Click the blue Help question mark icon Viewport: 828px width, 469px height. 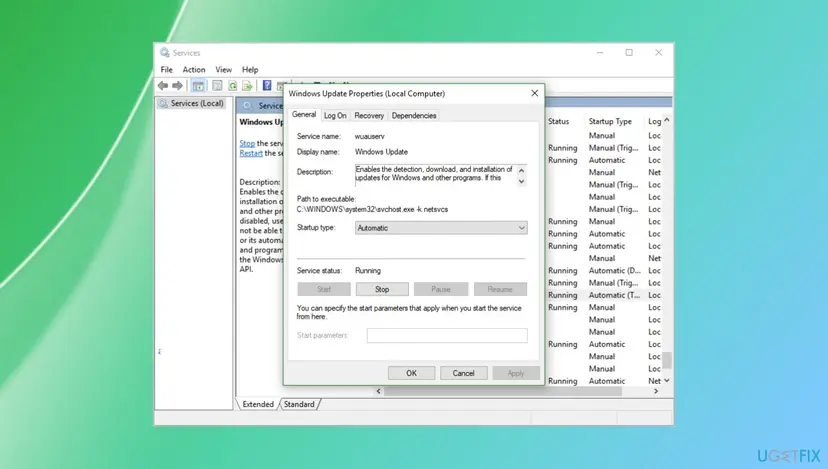(x=267, y=86)
